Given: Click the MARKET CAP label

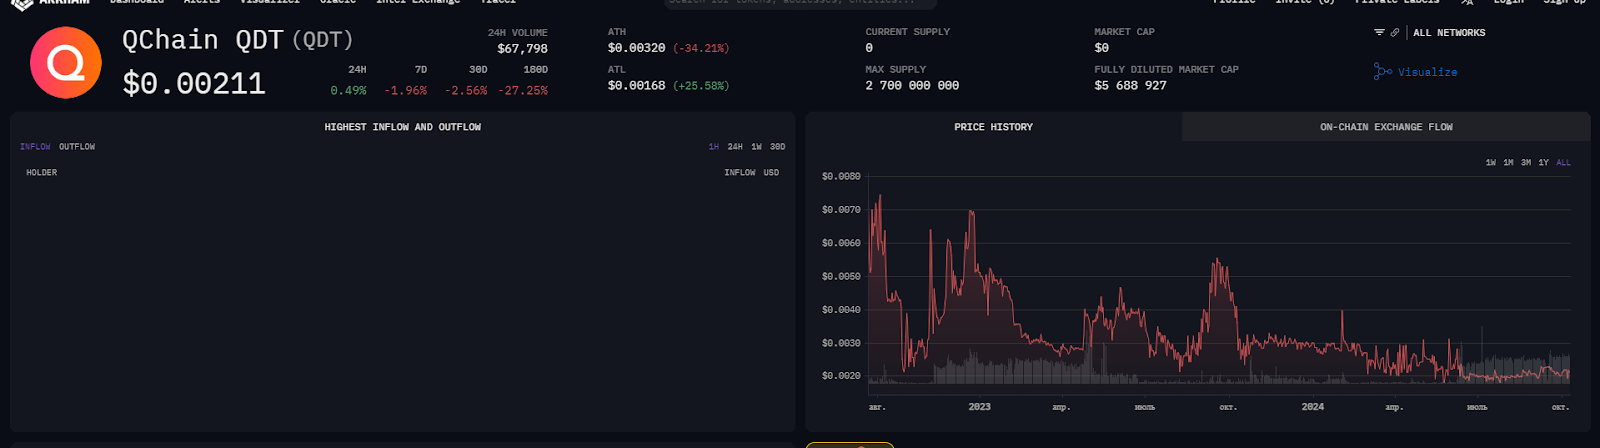Looking at the screenshot, I should (x=1124, y=32).
